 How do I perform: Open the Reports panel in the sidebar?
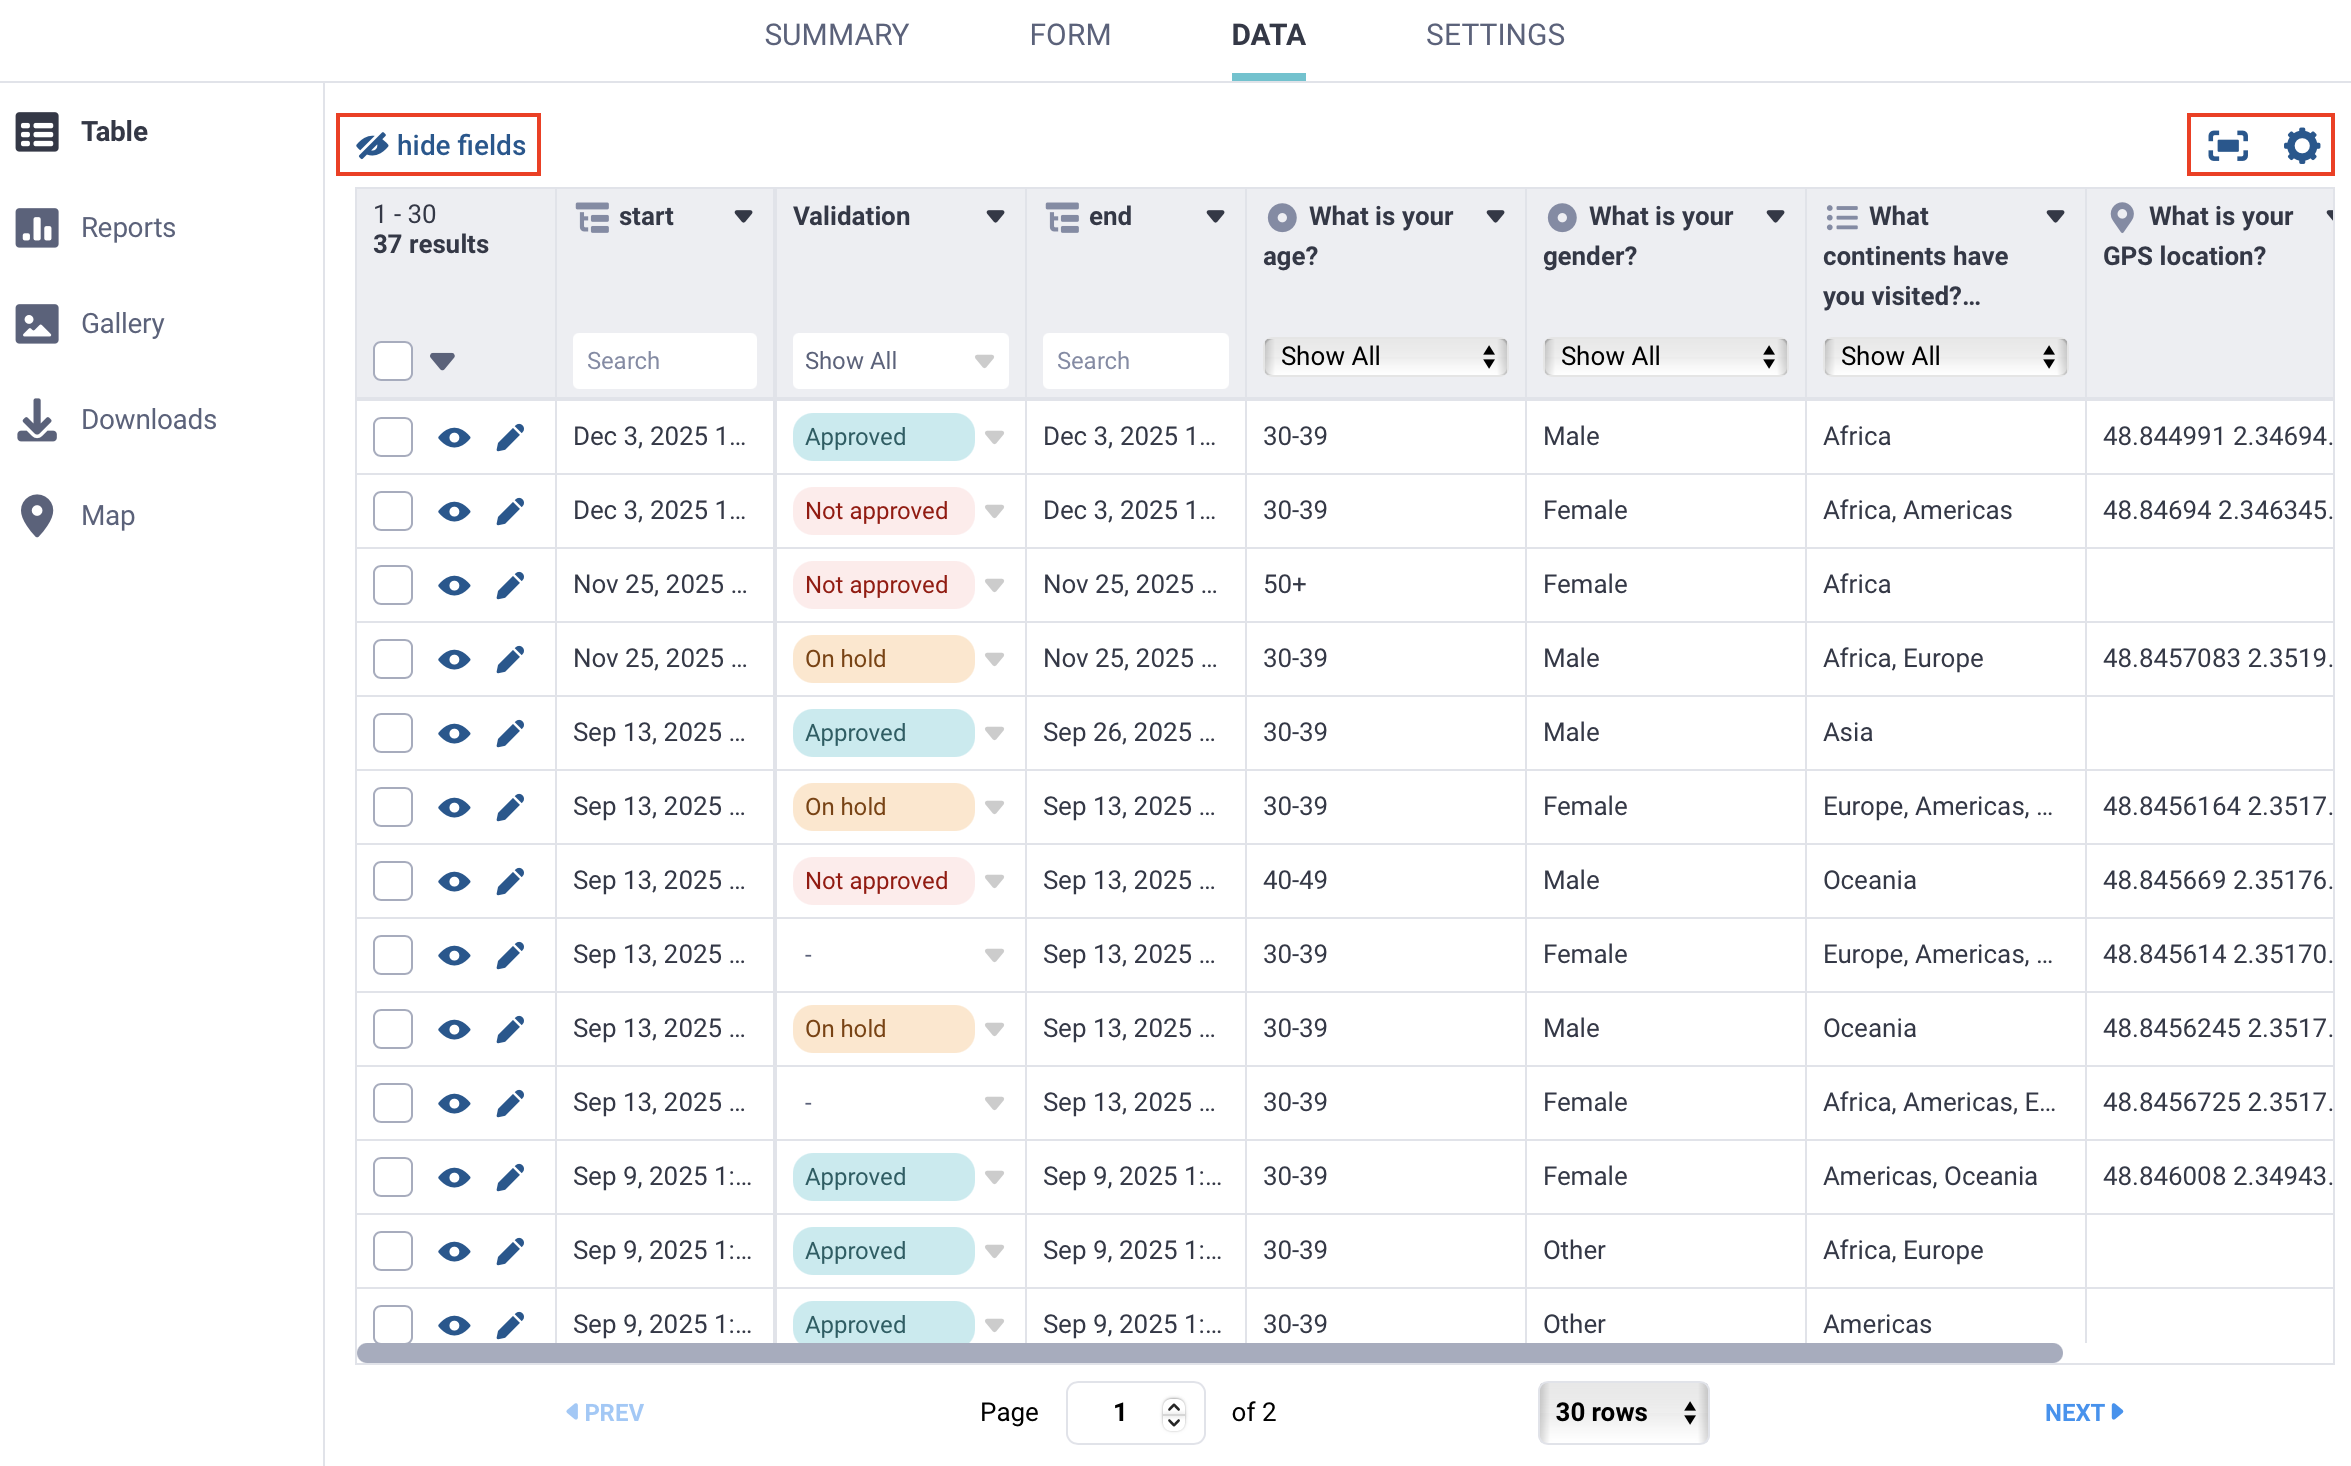coord(127,227)
